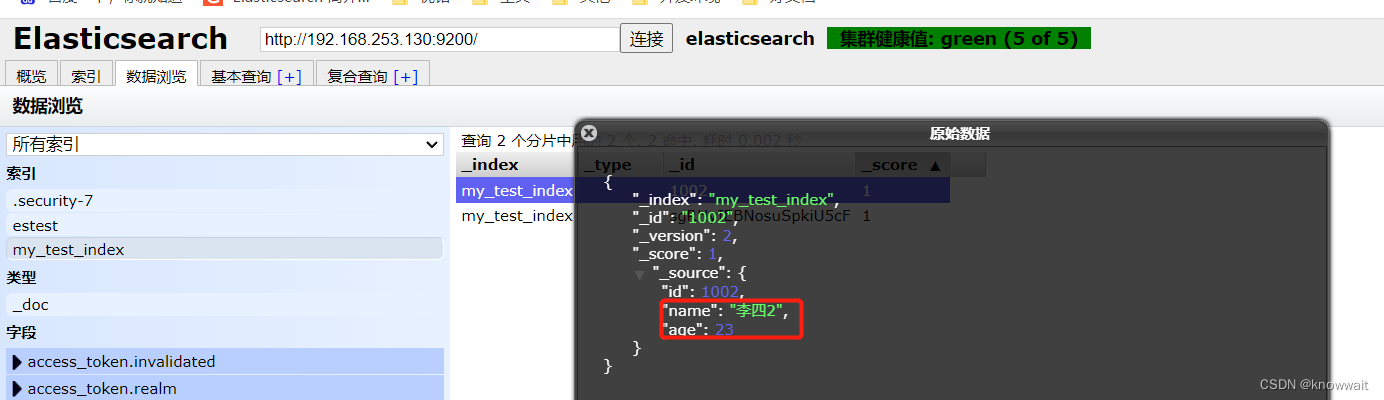Image resolution: width=1384 pixels, height=400 pixels.
Task: Click the "id": 1002 source line
Action: [704, 291]
